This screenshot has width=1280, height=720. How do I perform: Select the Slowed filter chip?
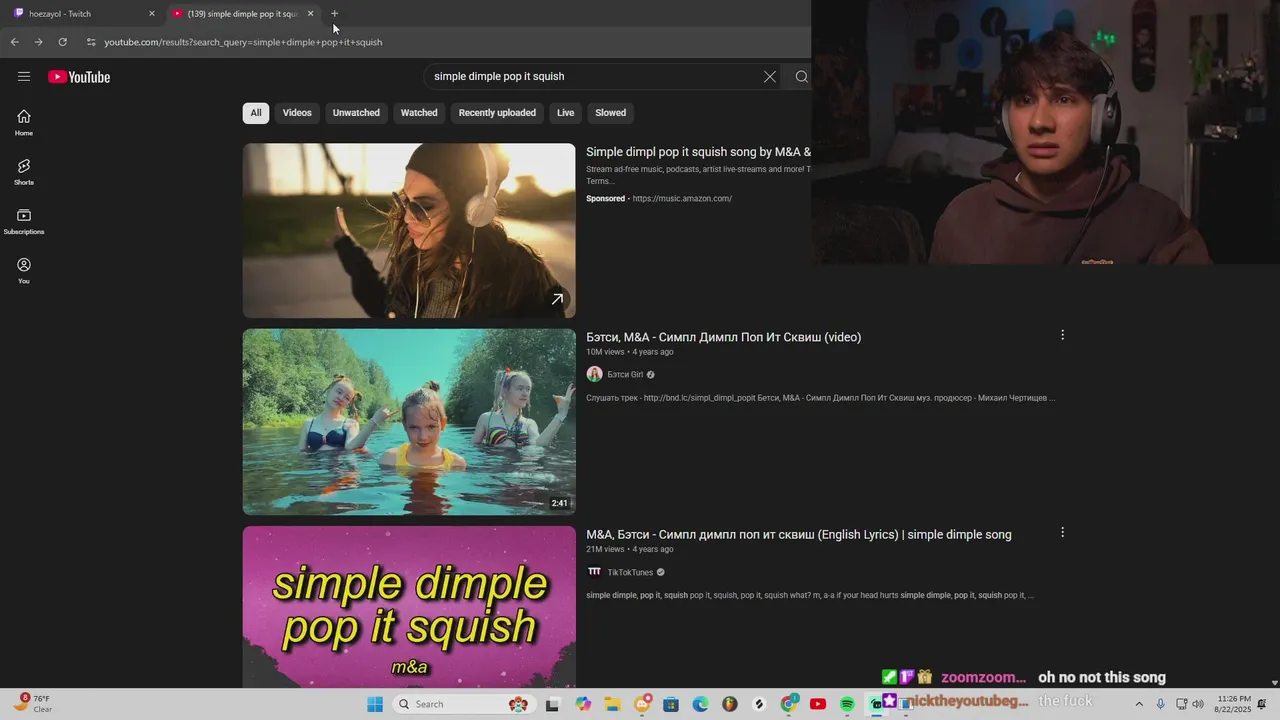click(610, 113)
